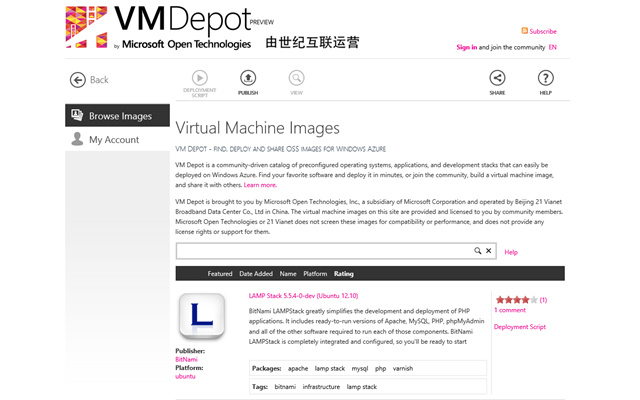Screen dimensions: 640x400
Task: Click the lamp stack package tag
Action: coord(330,369)
